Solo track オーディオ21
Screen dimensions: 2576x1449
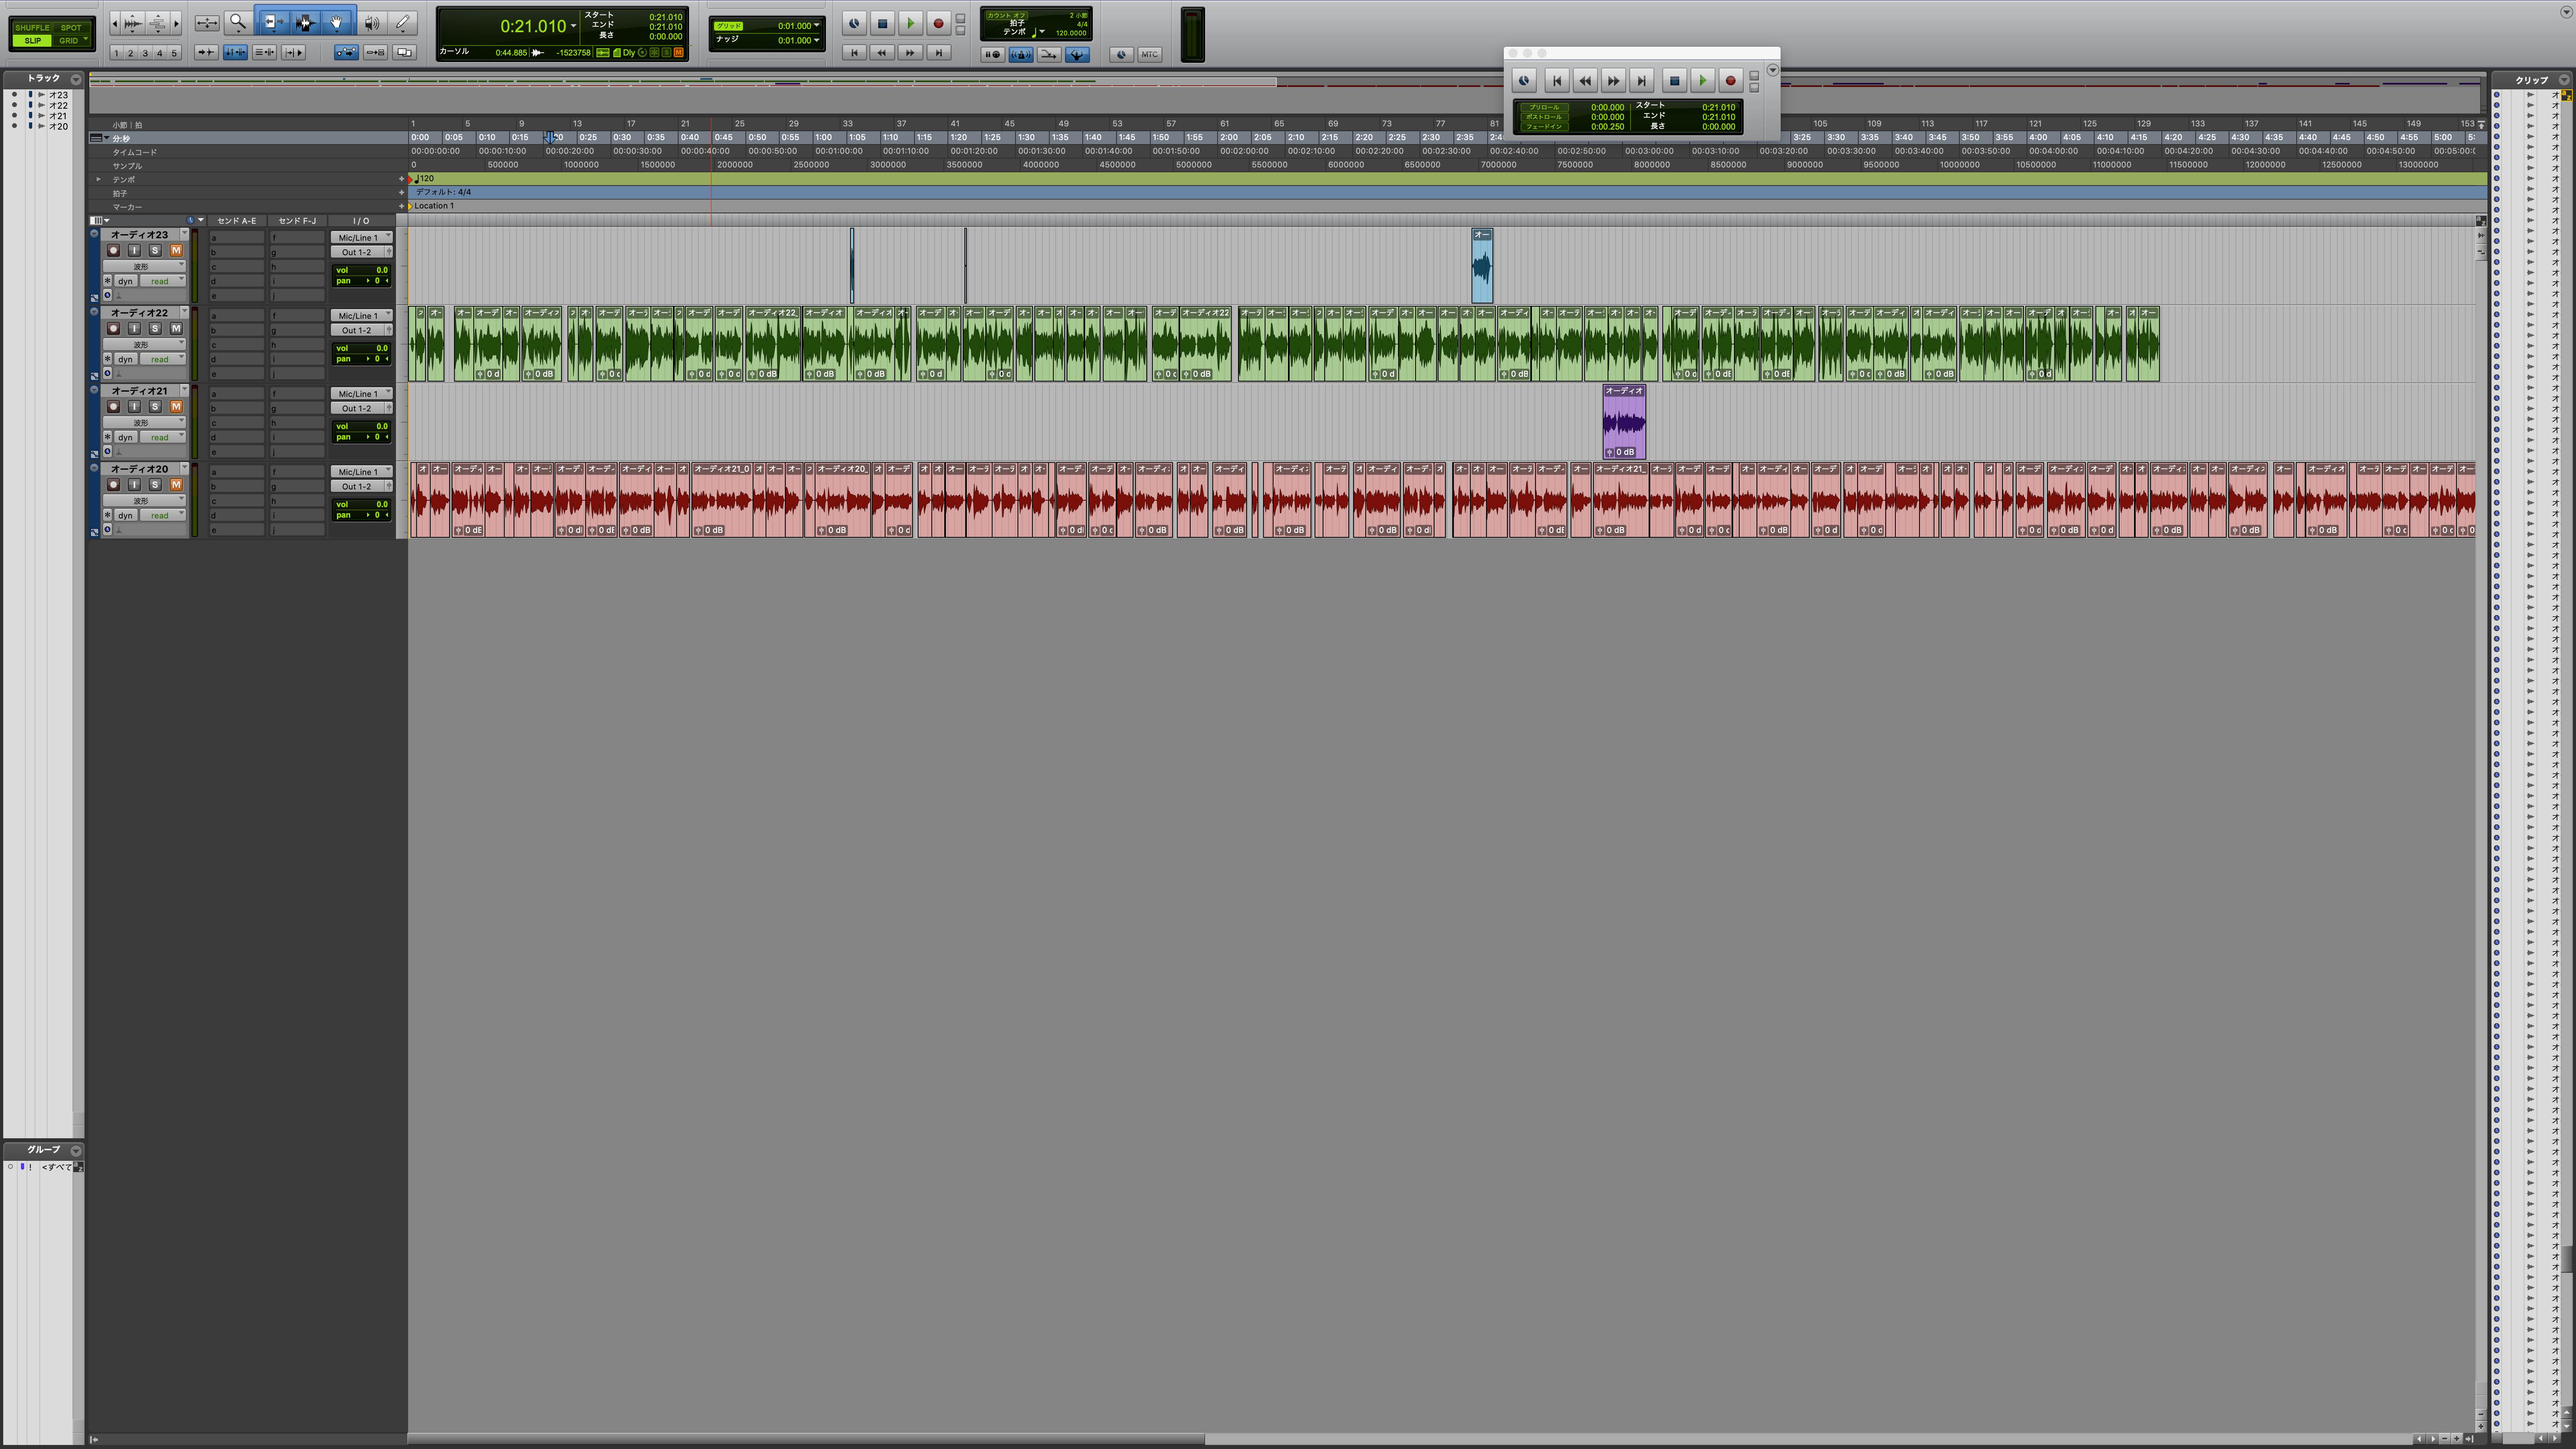(x=155, y=406)
